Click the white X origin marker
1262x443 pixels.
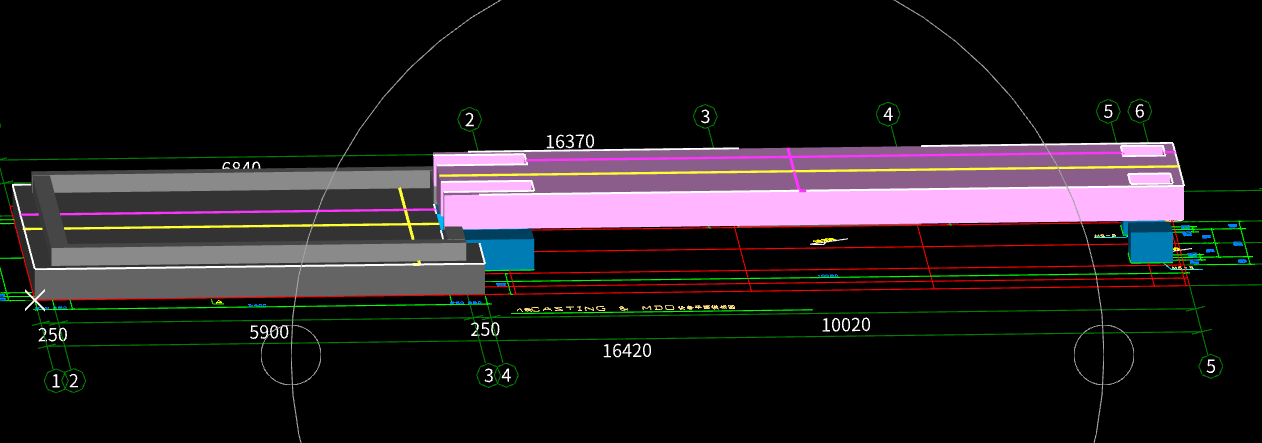[x=35, y=299]
